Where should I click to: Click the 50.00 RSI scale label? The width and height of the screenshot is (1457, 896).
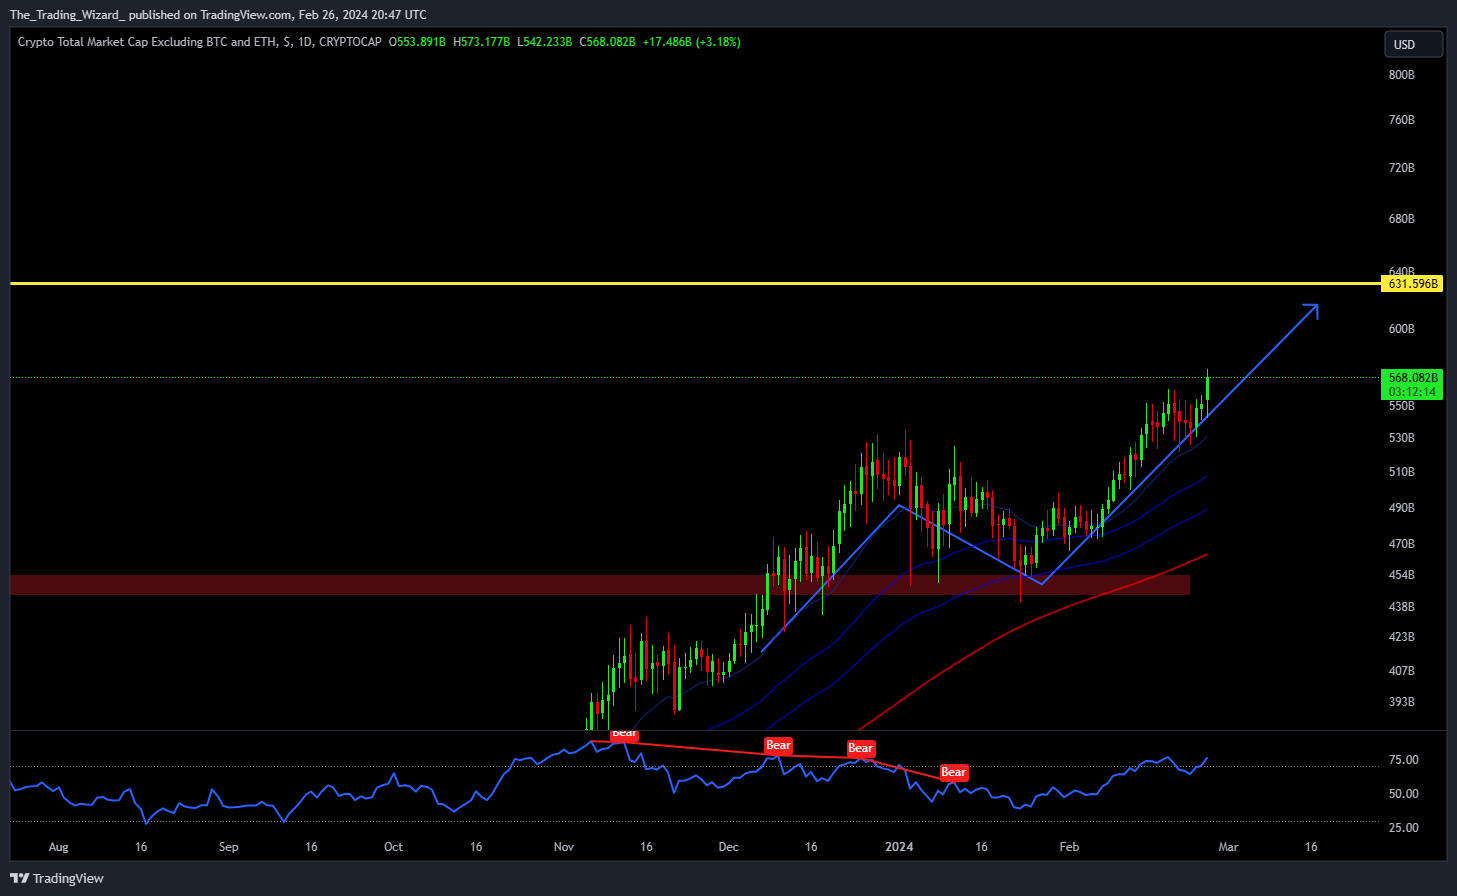(x=1404, y=794)
